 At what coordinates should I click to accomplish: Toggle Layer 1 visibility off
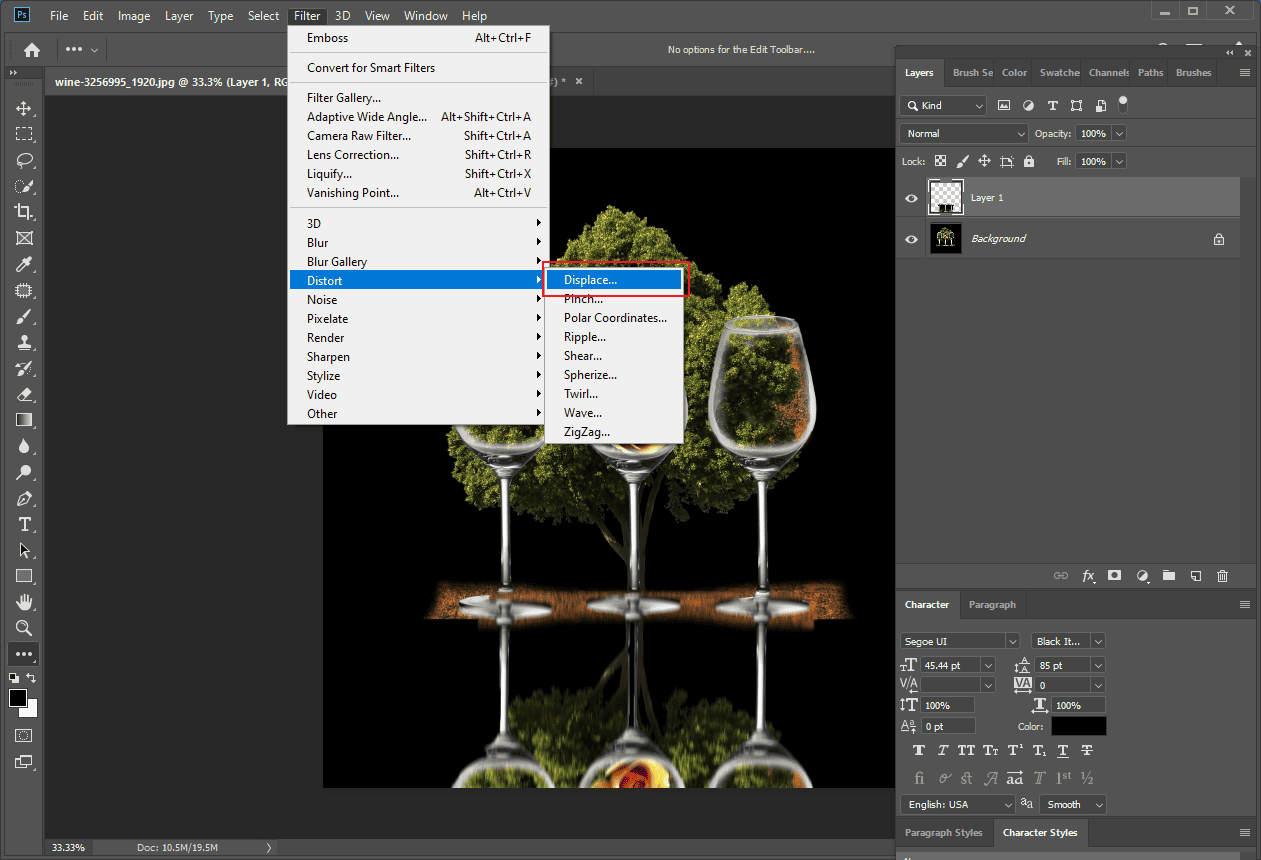pos(911,198)
